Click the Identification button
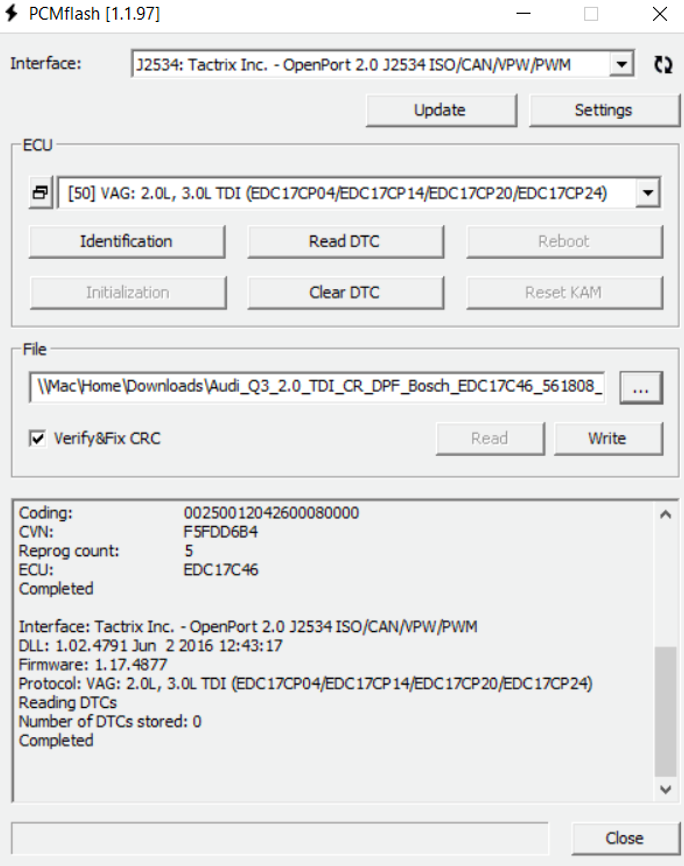This screenshot has width=684, height=866. (x=127, y=241)
